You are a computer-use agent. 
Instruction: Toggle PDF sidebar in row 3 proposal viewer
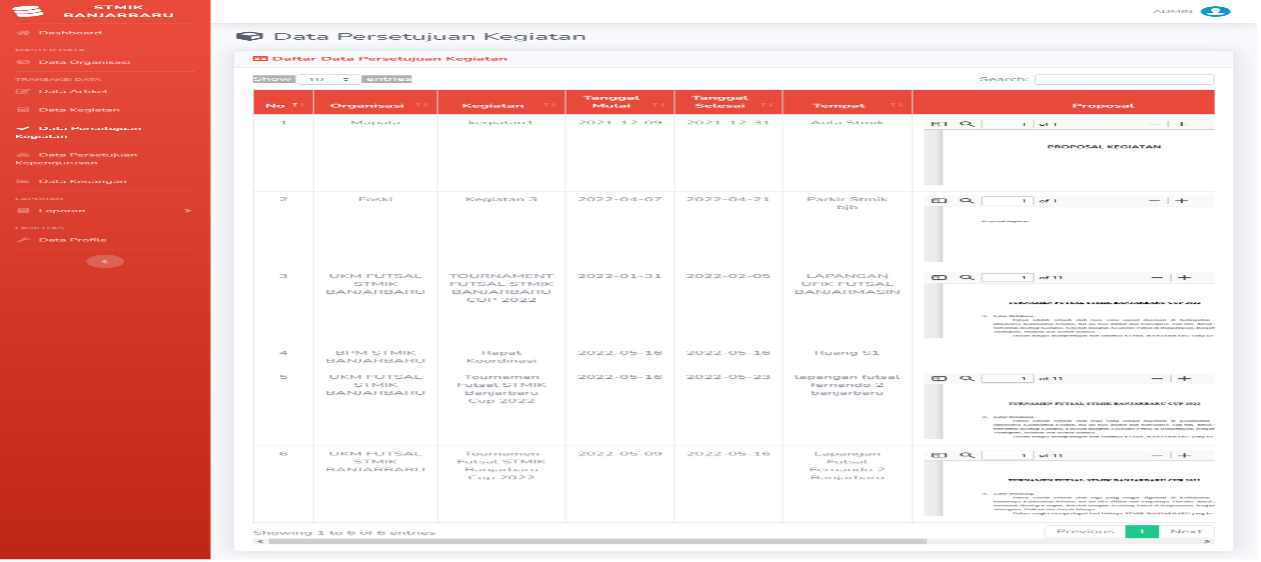click(938, 278)
